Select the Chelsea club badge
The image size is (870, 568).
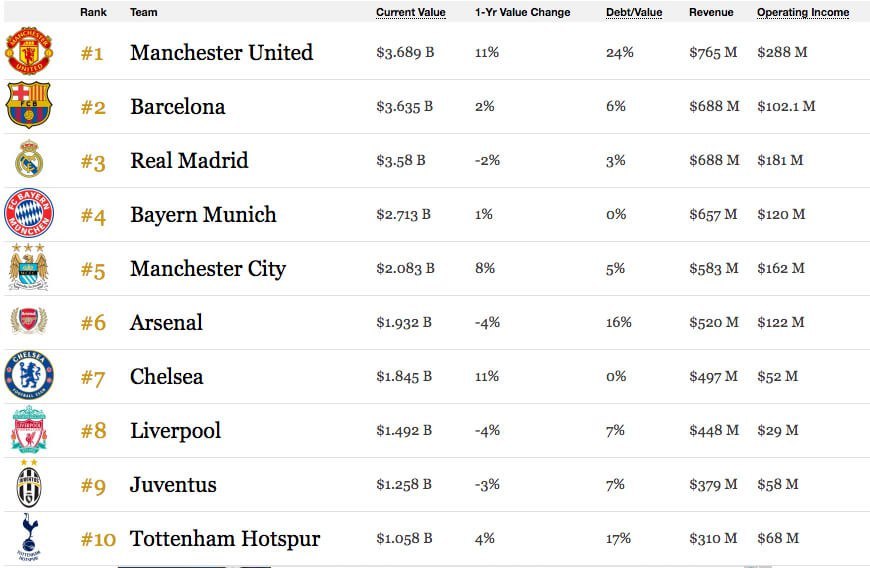tap(29, 376)
